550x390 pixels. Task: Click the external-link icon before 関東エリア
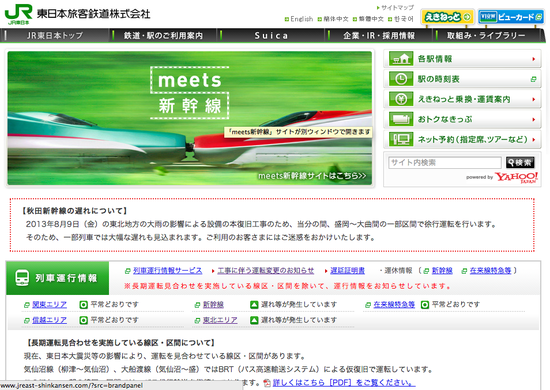pos(27,305)
